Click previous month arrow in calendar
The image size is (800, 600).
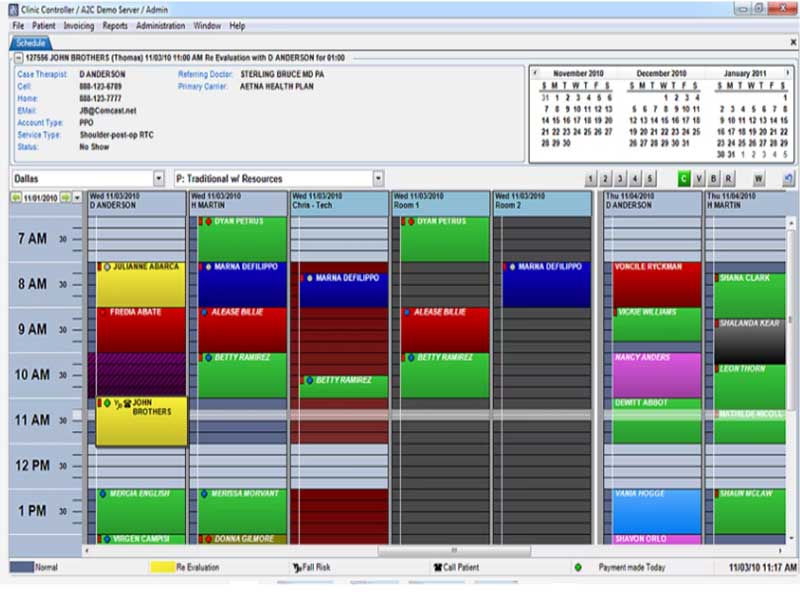537,73
